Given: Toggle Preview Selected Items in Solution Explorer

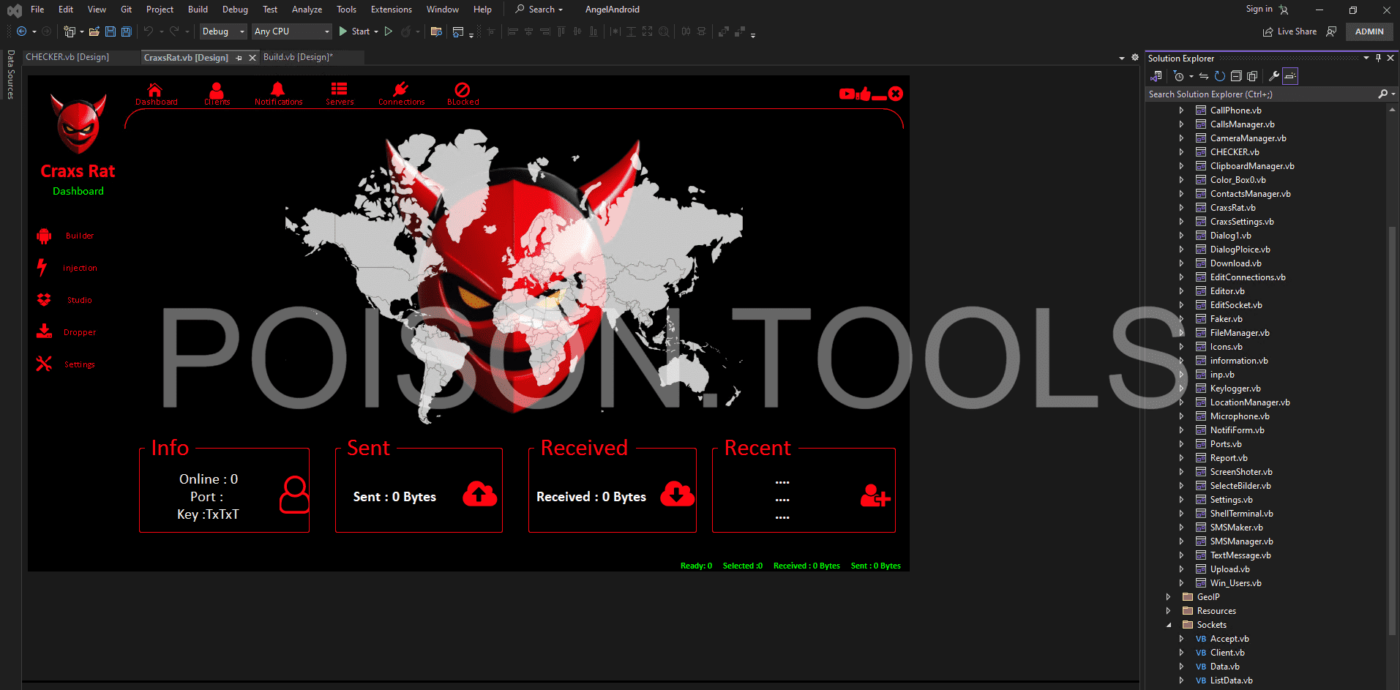Looking at the screenshot, I should 1290,76.
